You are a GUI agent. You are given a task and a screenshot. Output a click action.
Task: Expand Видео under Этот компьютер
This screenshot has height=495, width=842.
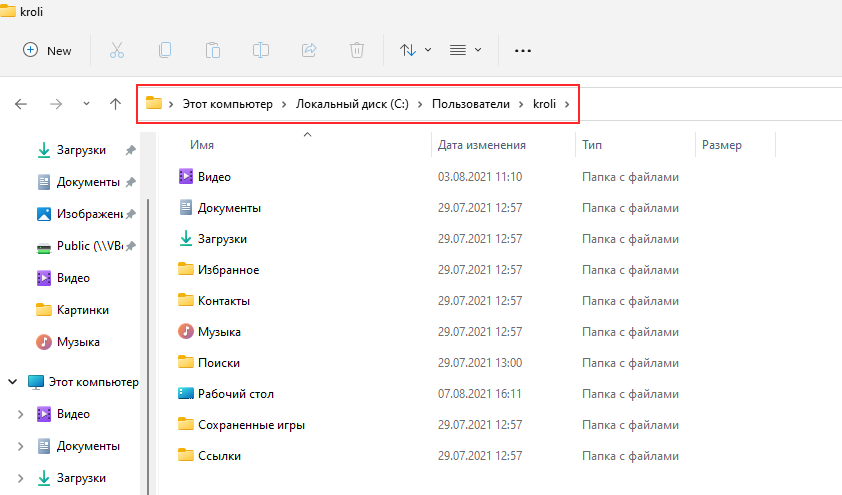[20, 414]
